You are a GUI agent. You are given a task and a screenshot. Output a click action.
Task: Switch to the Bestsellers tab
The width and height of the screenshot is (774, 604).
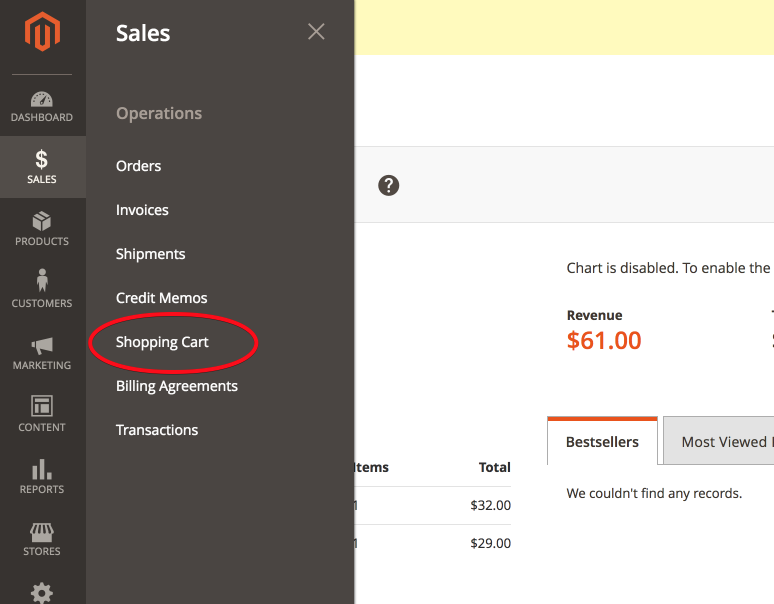click(602, 441)
